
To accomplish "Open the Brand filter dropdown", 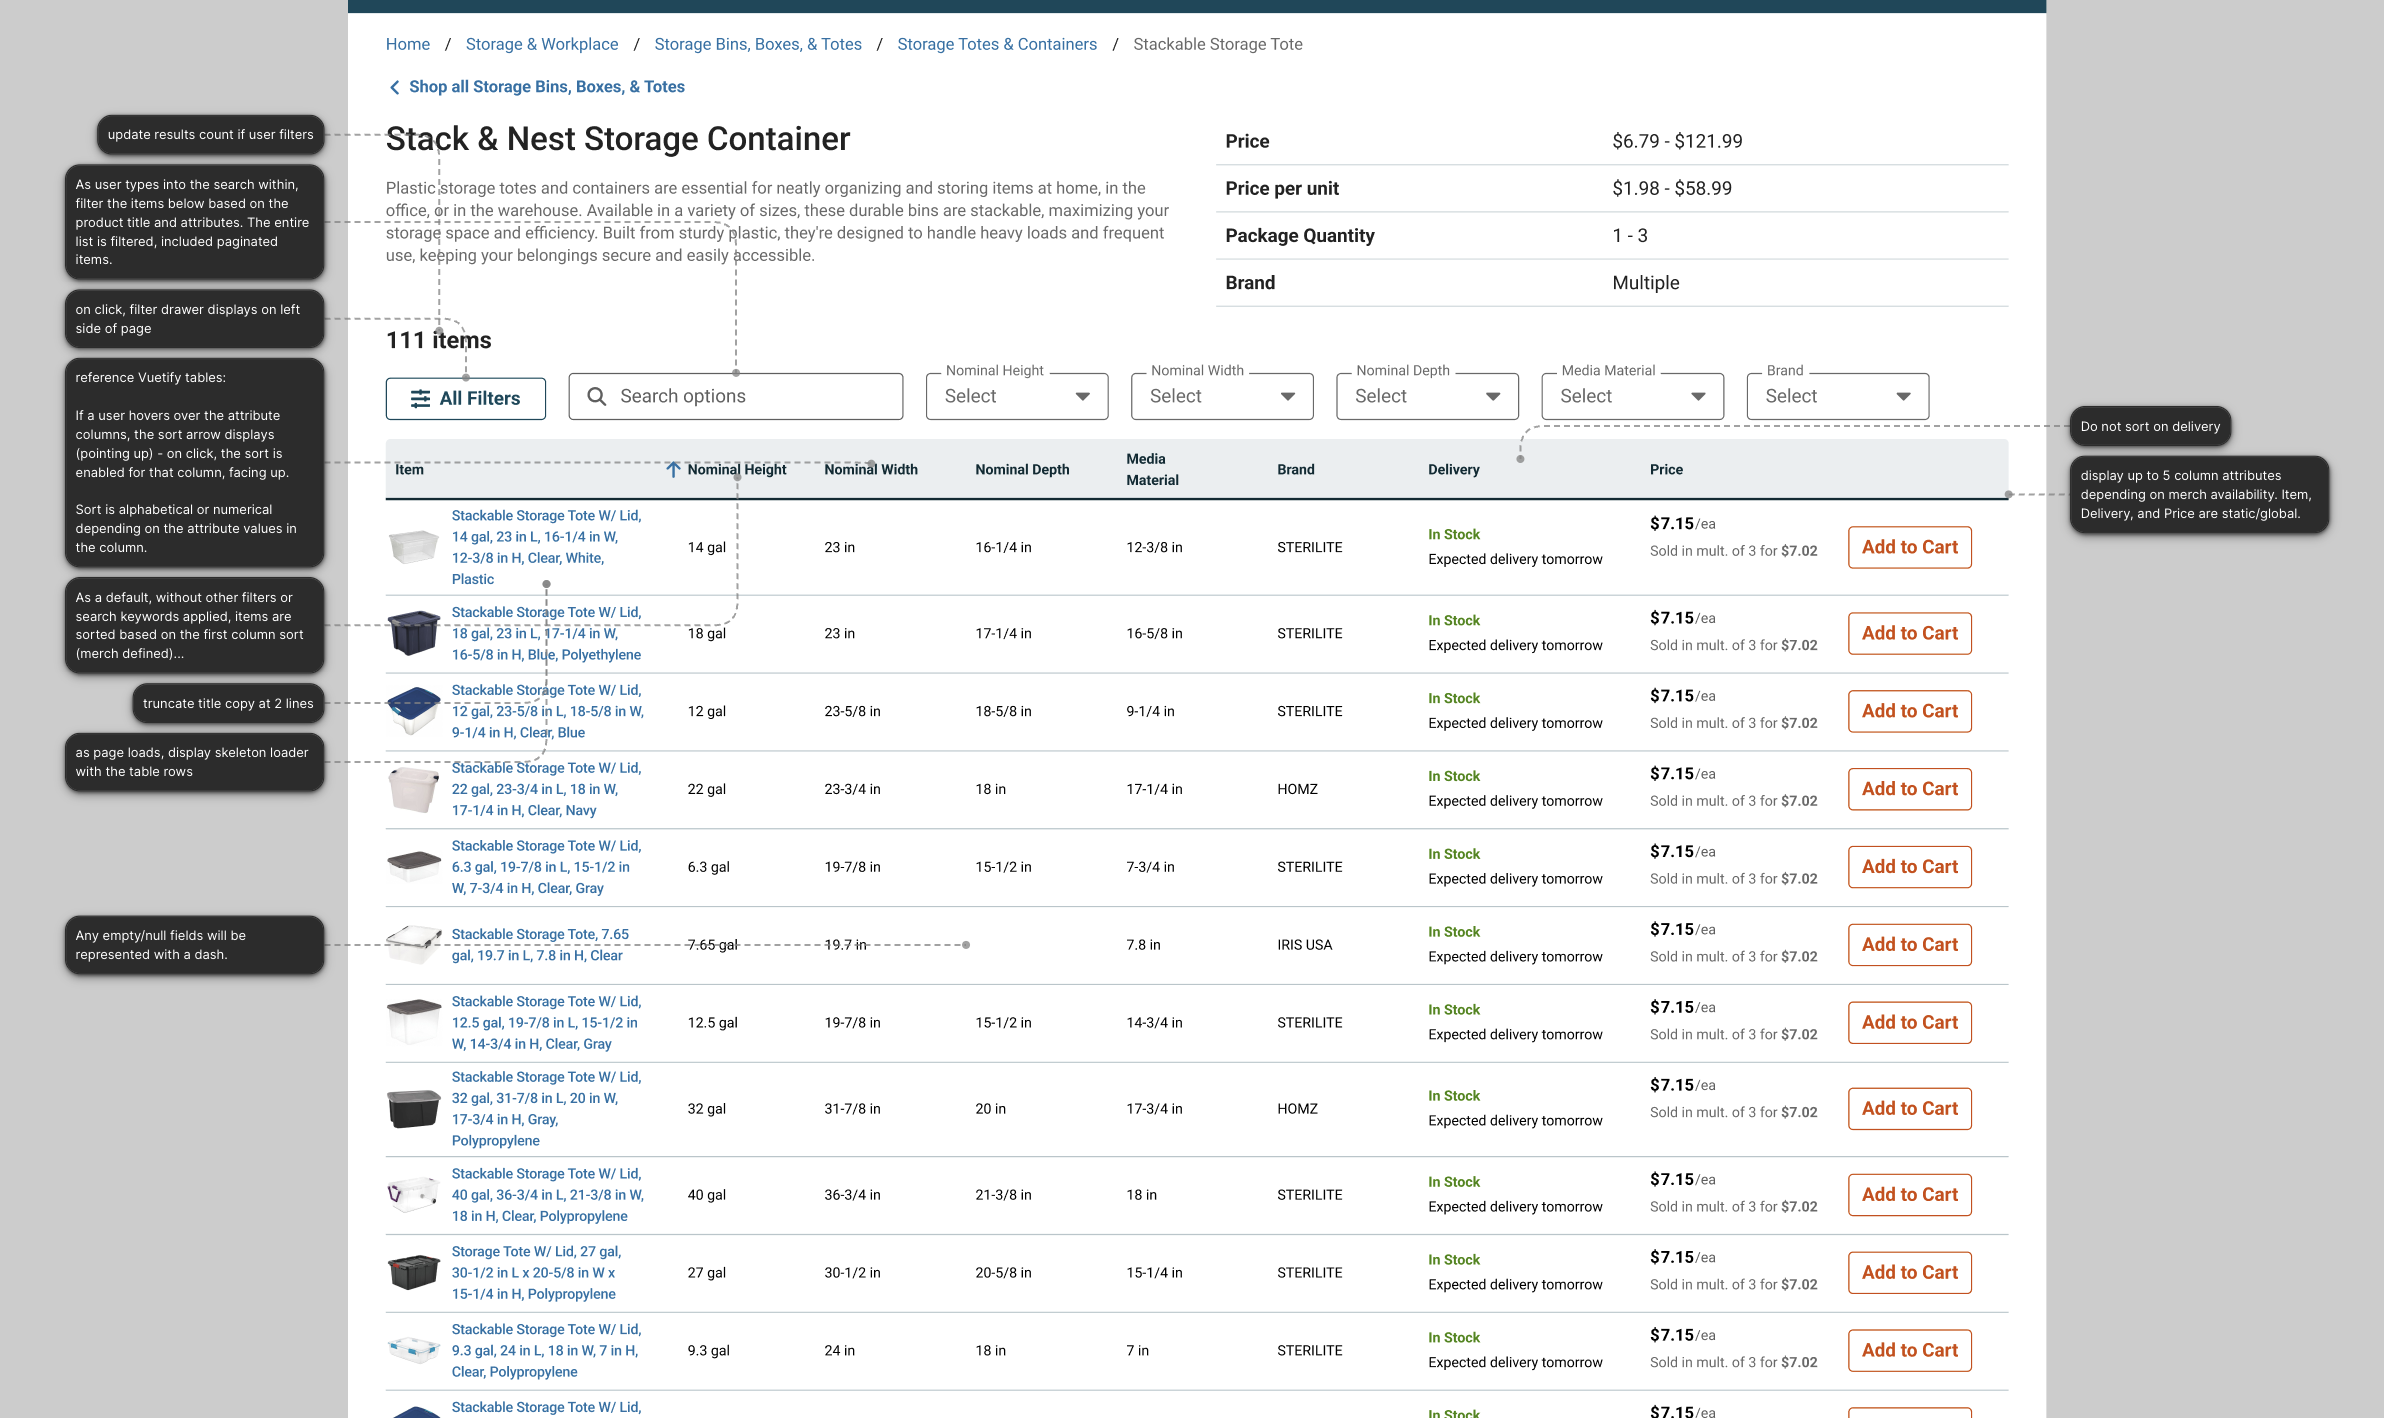I will (1837, 397).
